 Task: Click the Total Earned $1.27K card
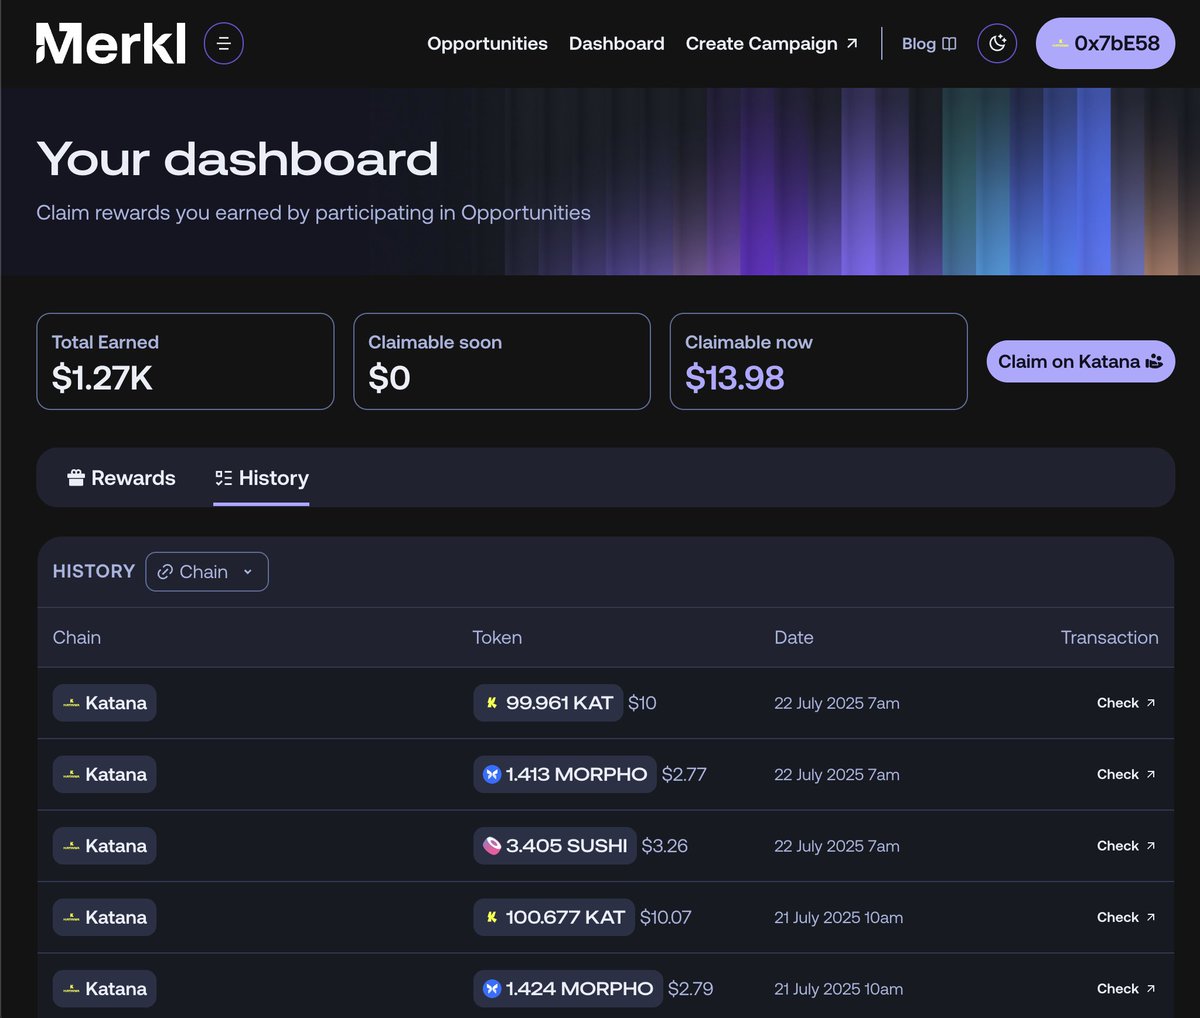coord(185,361)
